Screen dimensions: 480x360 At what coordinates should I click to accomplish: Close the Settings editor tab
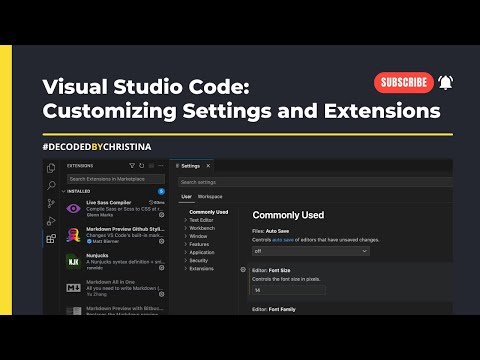pos(208,166)
